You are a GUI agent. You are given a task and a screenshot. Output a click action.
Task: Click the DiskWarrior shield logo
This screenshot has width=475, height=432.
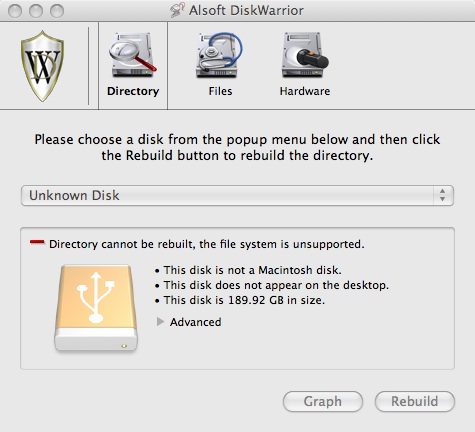click(x=43, y=66)
